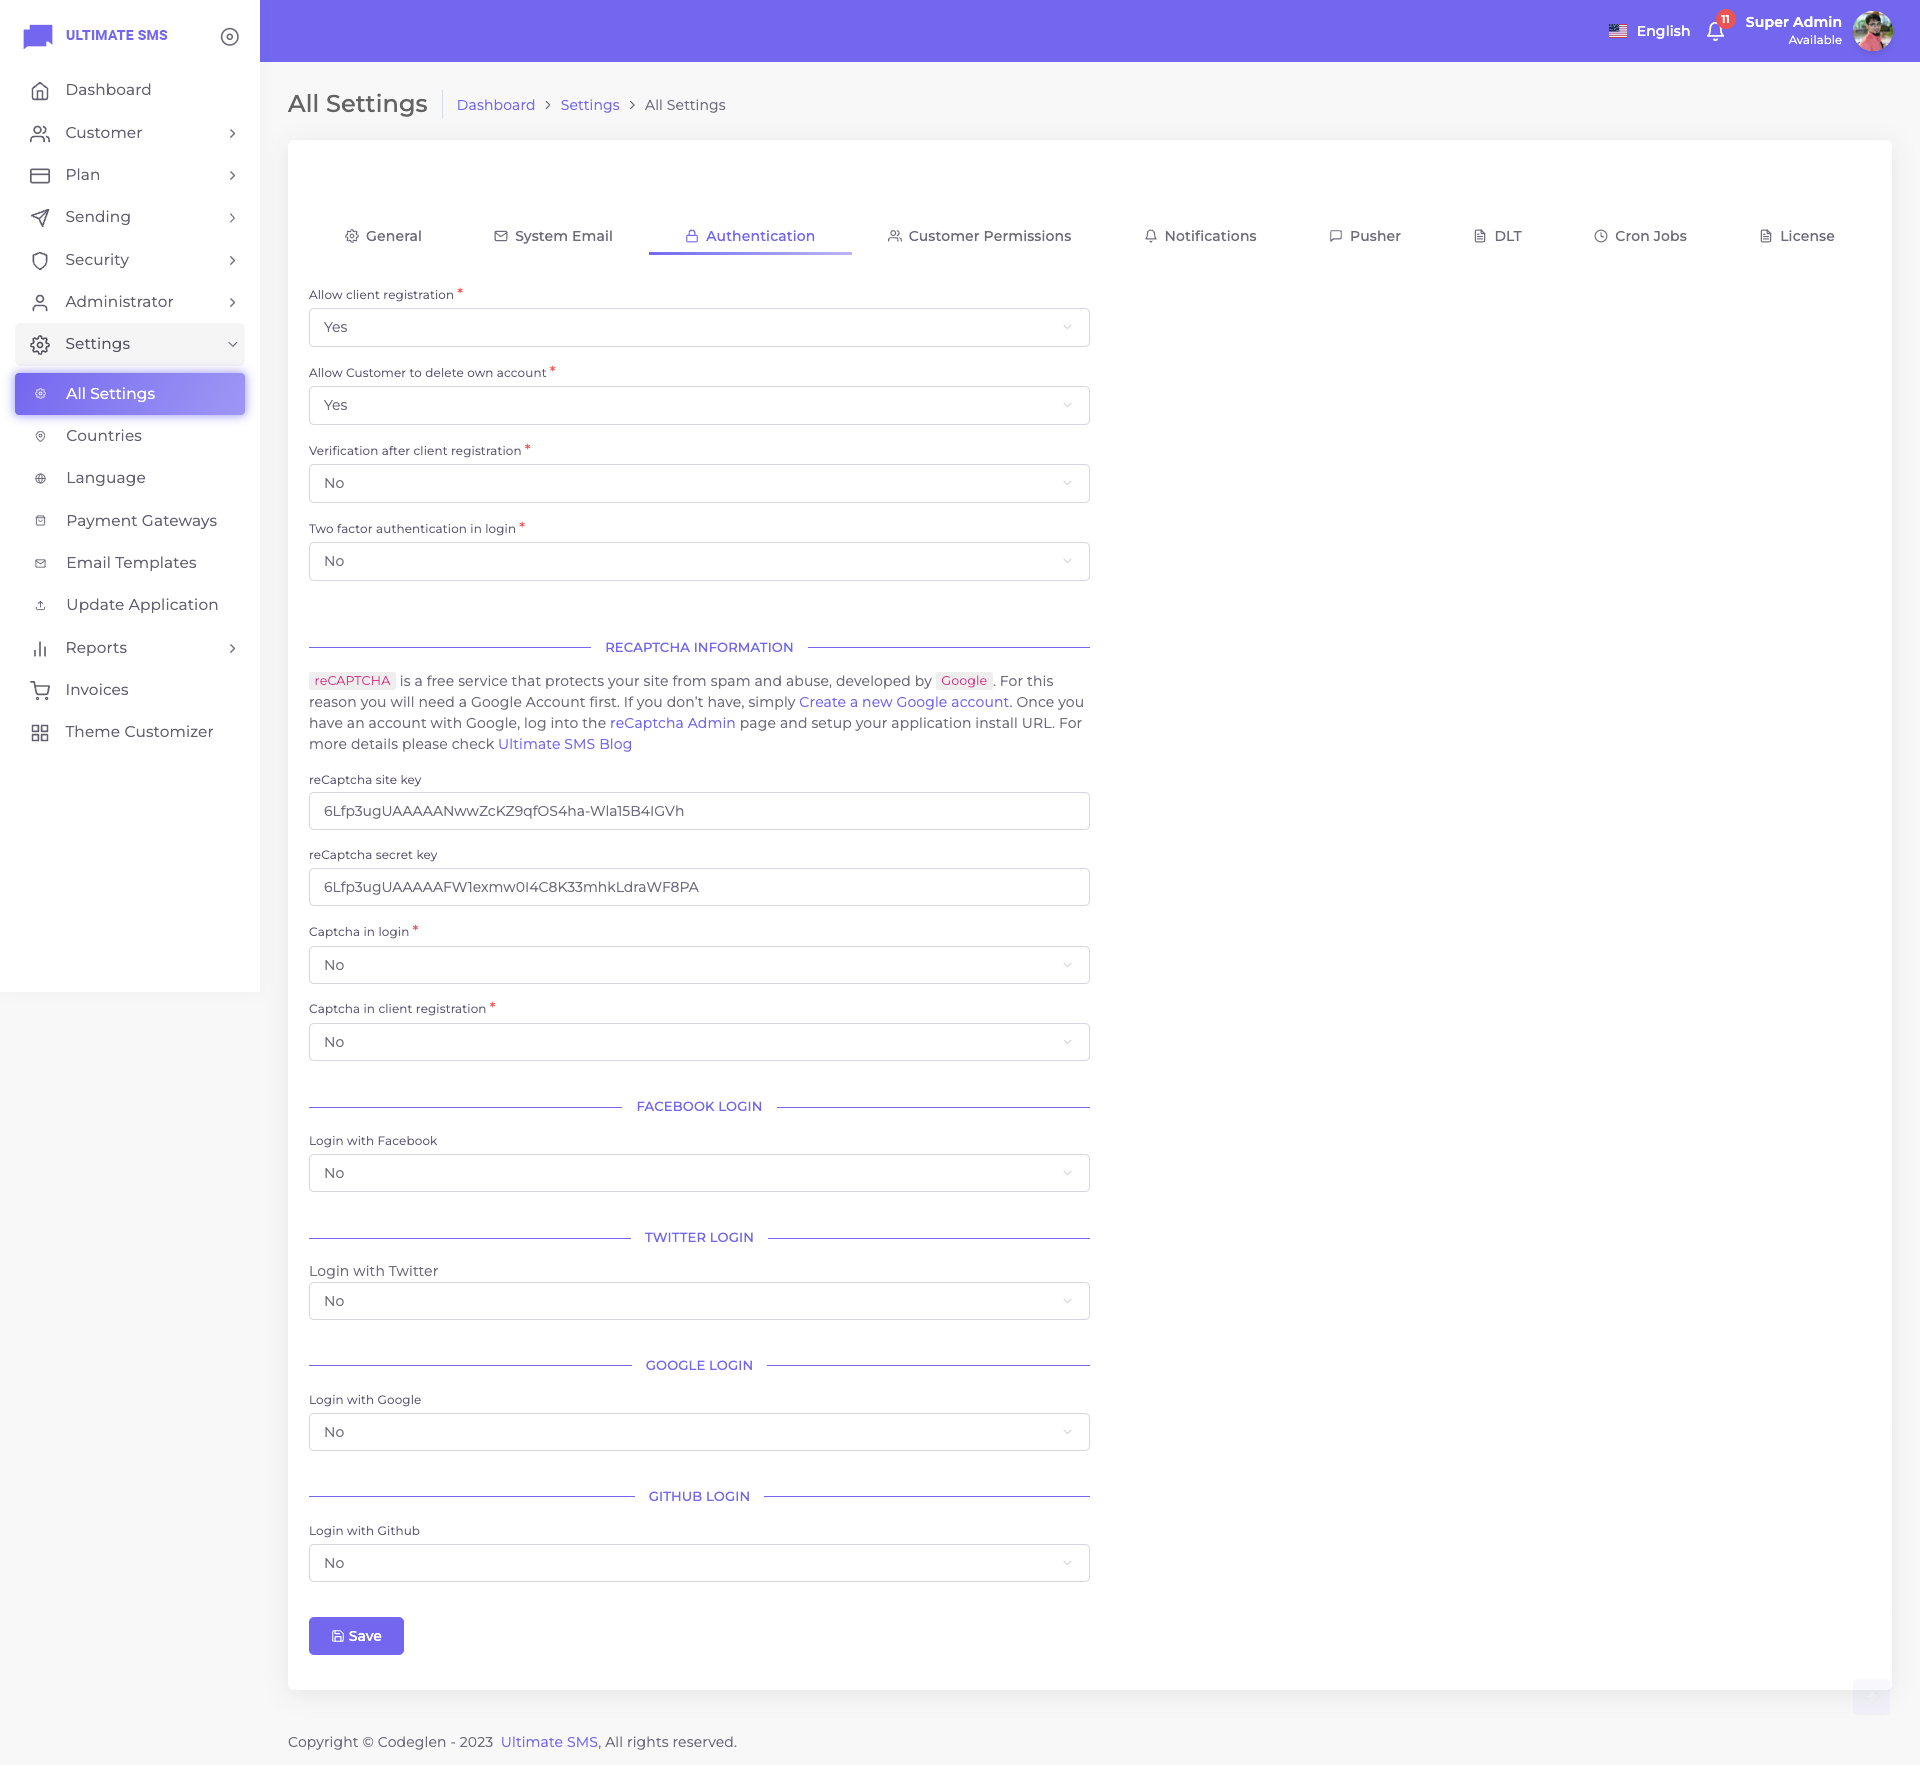
Task: Open Allow client registration dropdown
Action: (698, 328)
